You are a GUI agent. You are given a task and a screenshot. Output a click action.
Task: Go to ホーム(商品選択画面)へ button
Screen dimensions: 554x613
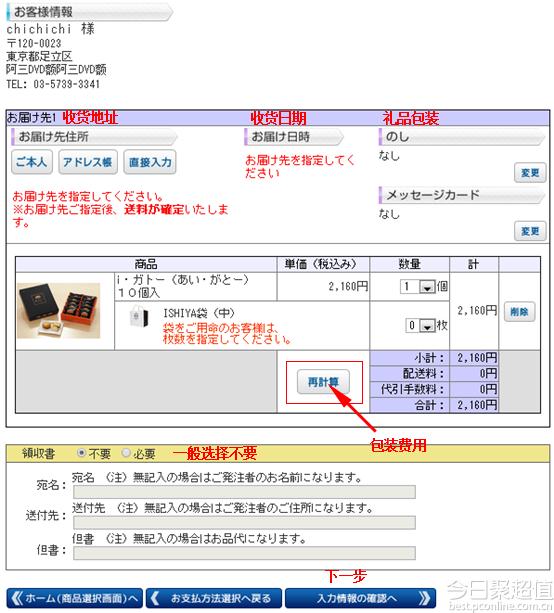pyautogui.click(x=75, y=598)
